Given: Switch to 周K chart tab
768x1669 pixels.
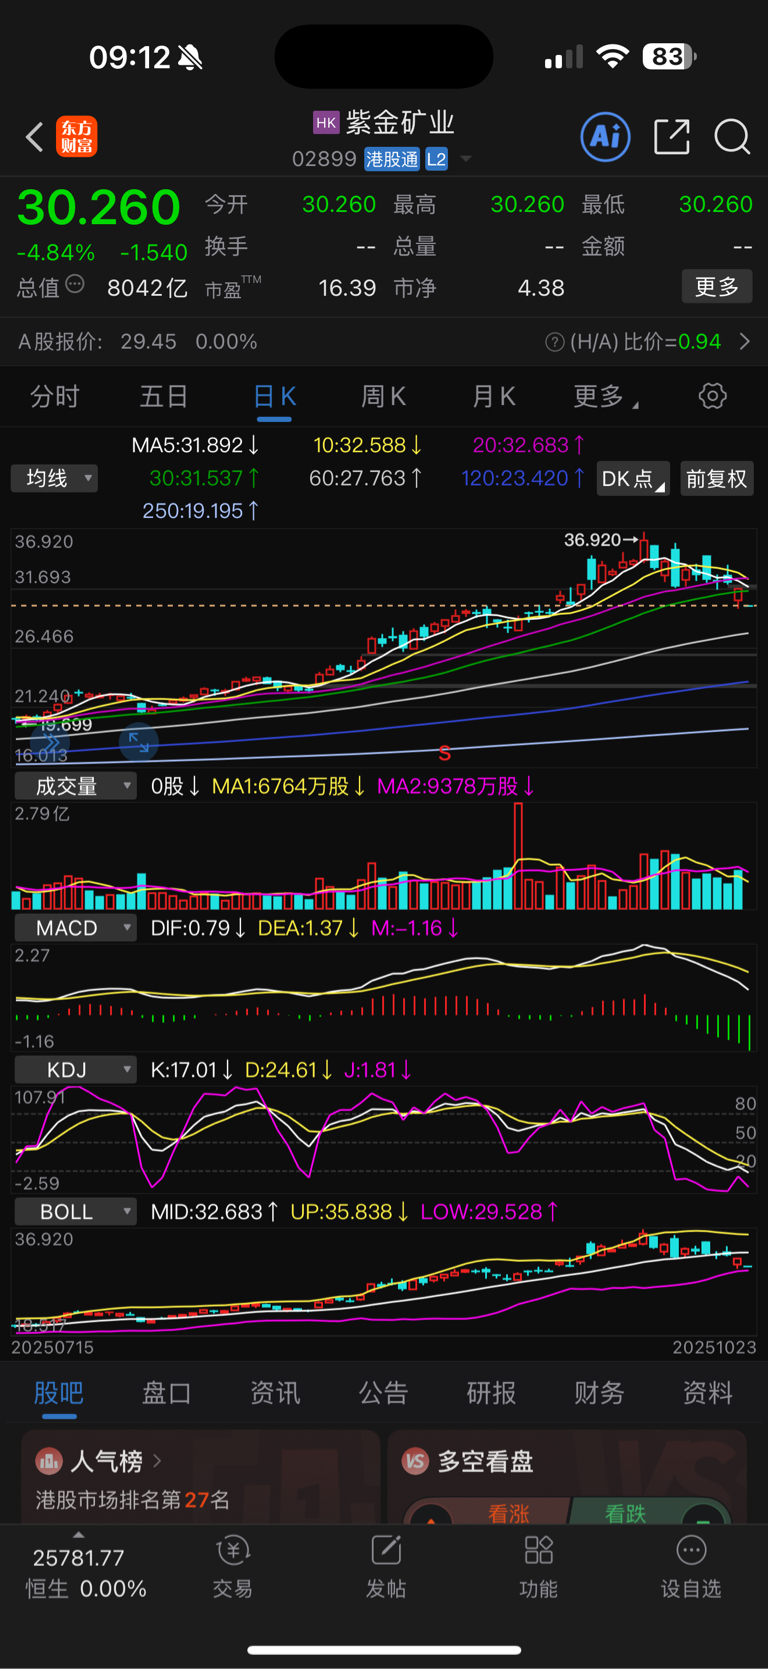Looking at the screenshot, I should tap(383, 397).
